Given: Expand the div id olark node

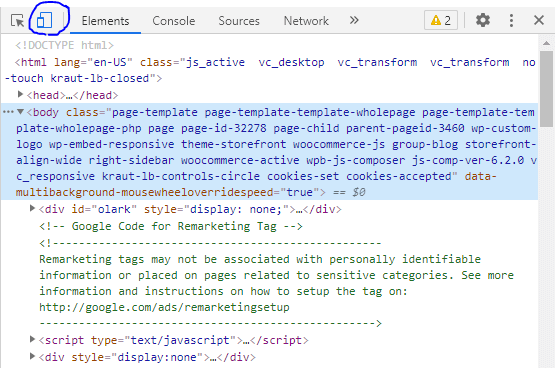Looking at the screenshot, I should pos(32,208).
